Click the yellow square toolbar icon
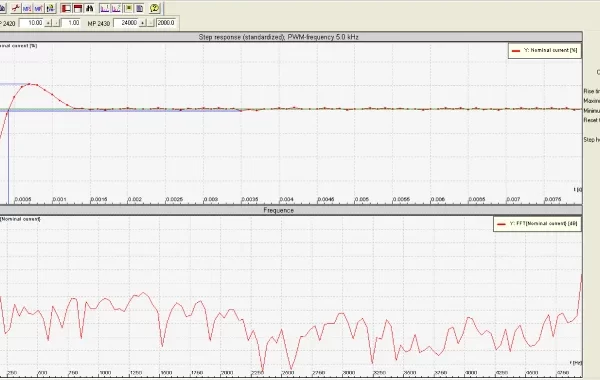 coord(129,8)
